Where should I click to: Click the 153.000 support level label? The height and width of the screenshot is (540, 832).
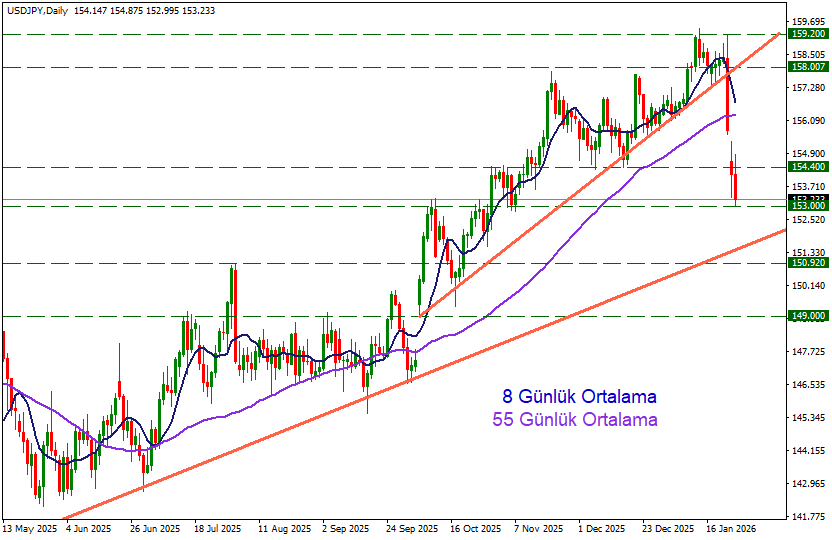click(807, 206)
